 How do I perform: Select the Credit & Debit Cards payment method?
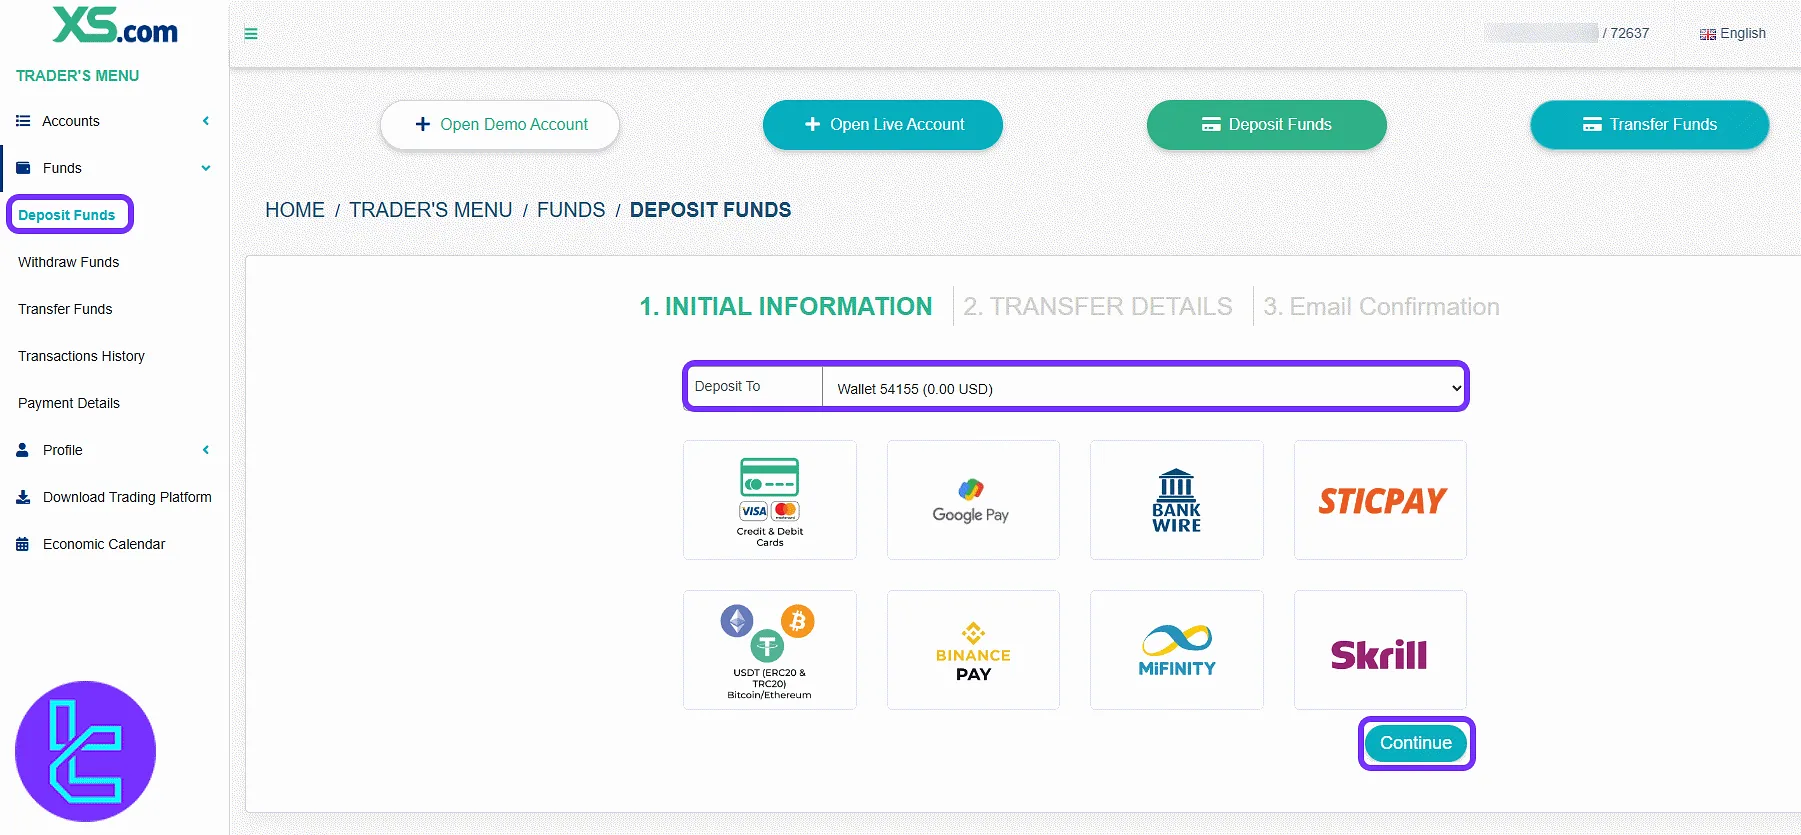[770, 500]
